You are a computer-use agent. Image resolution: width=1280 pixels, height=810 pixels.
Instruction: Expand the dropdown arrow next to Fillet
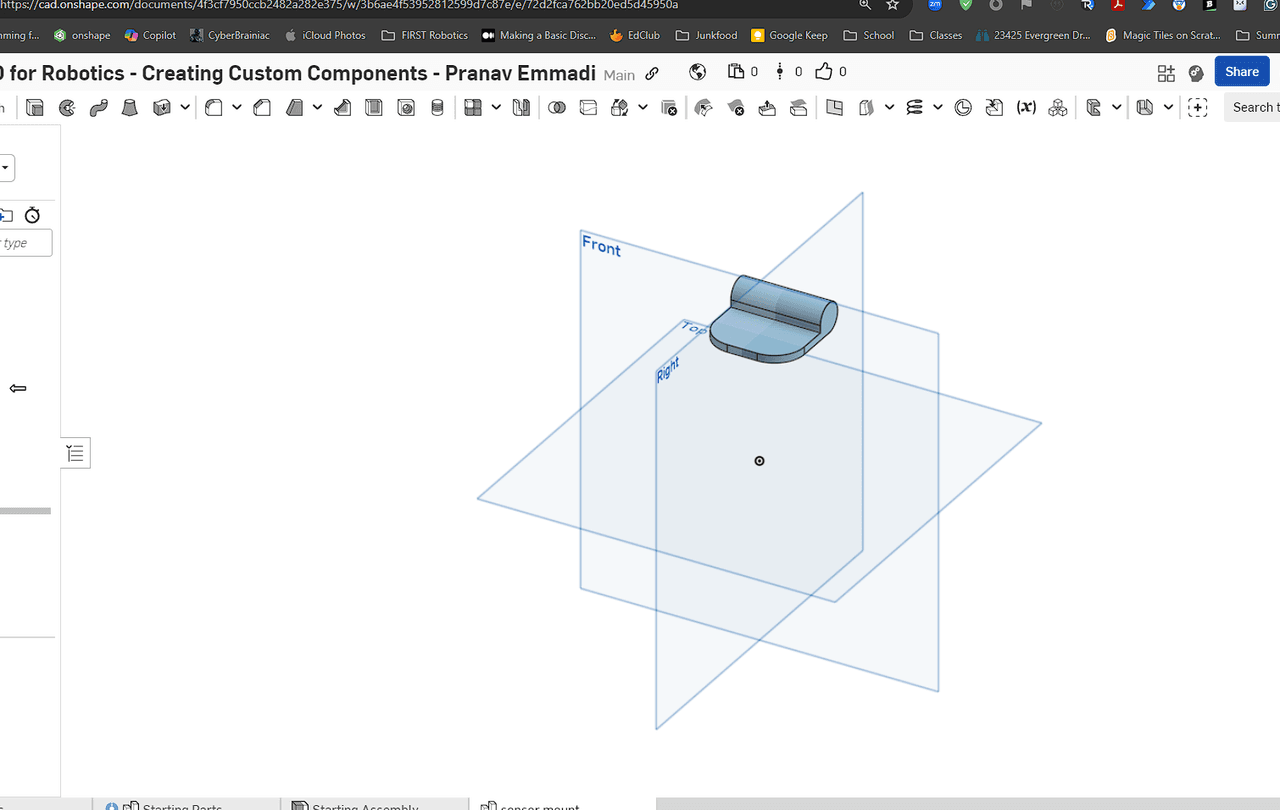(x=237, y=108)
